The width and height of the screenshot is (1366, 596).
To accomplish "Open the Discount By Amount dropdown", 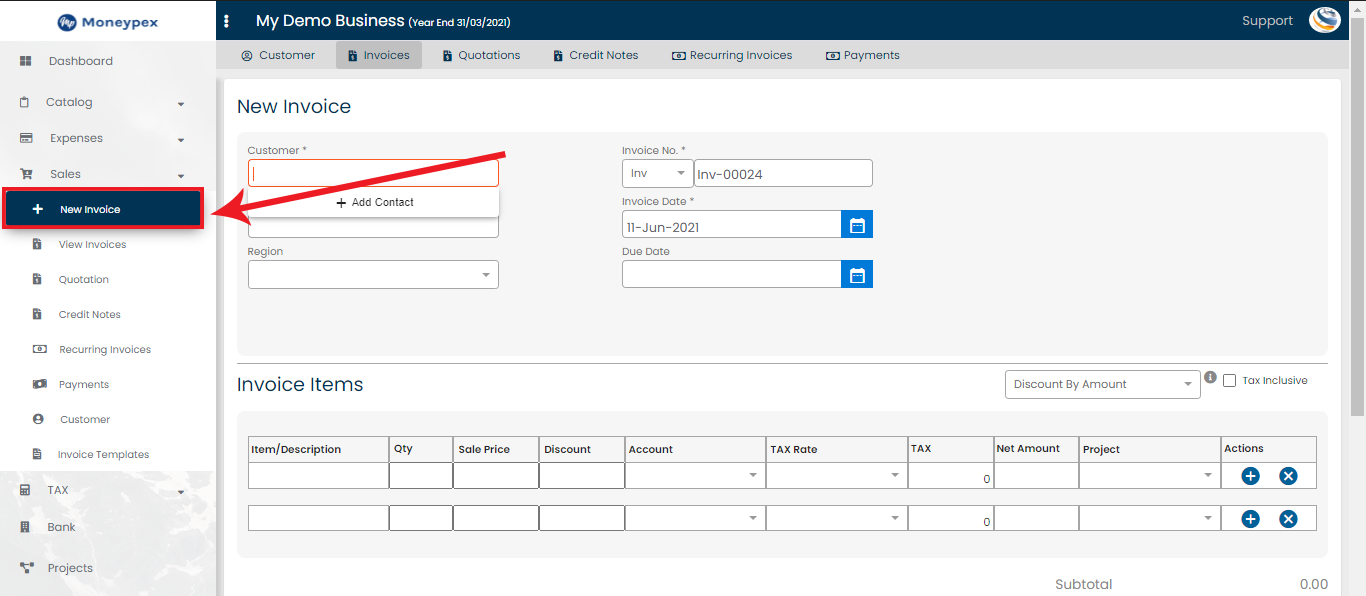I will (x=1102, y=384).
